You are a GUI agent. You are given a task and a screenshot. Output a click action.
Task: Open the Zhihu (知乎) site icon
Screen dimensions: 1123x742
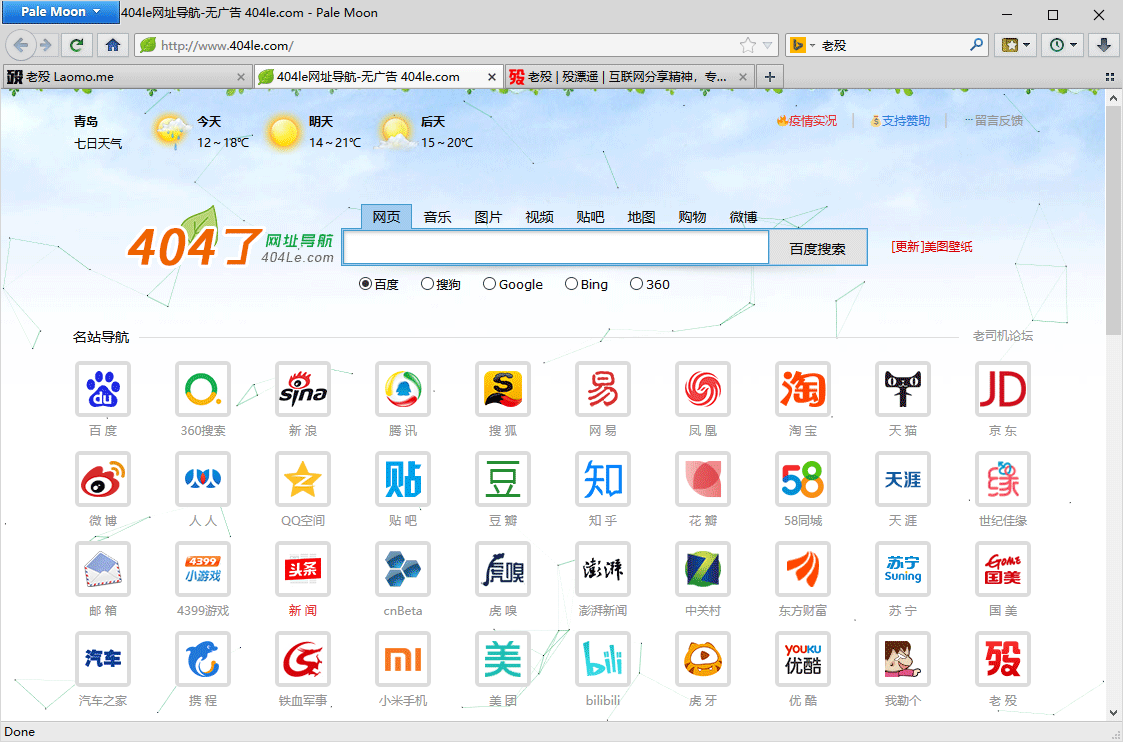click(603, 479)
